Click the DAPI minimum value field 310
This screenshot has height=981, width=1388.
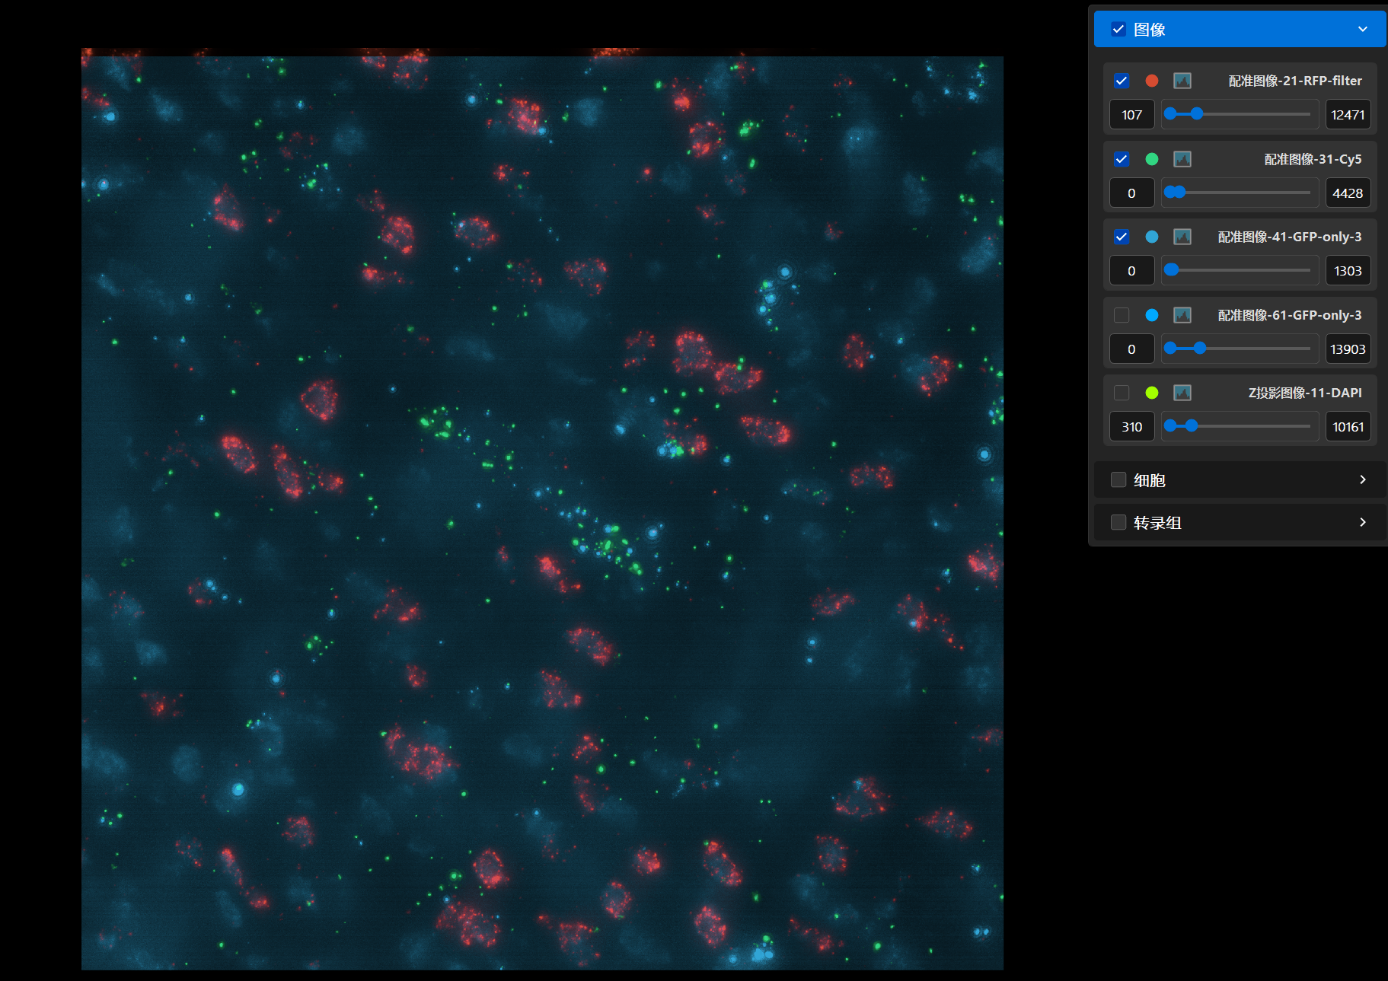pos(1131,427)
